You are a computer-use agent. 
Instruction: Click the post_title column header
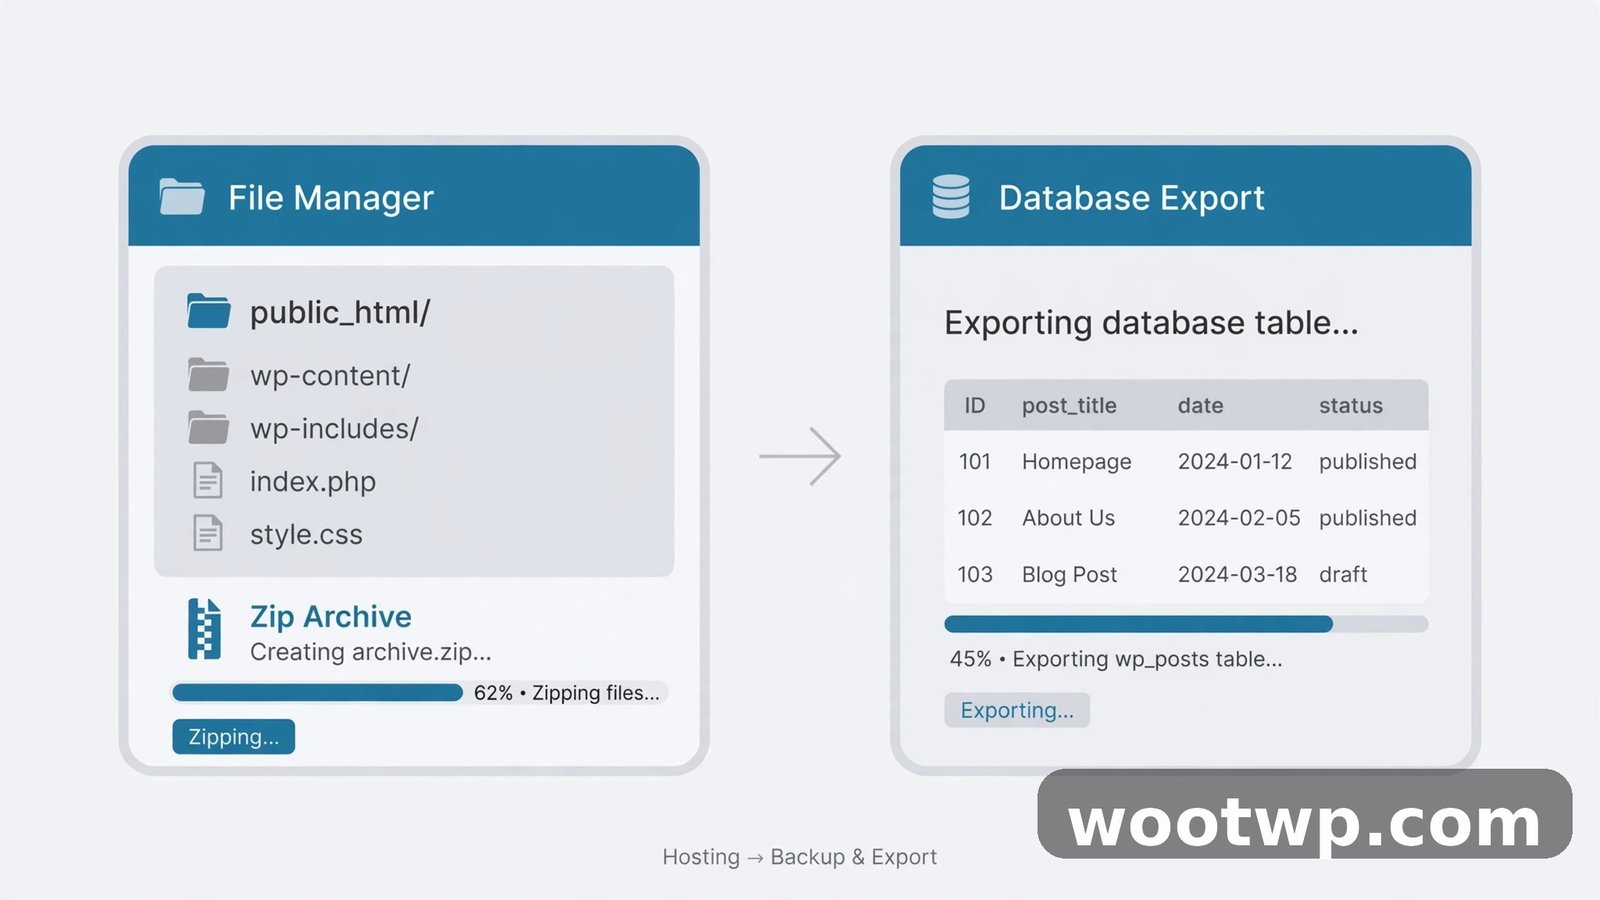point(1069,406)
